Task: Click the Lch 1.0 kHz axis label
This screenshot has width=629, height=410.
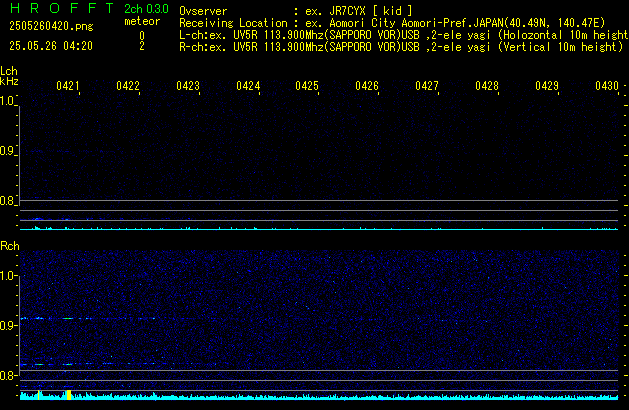Action: click(7, 101)
